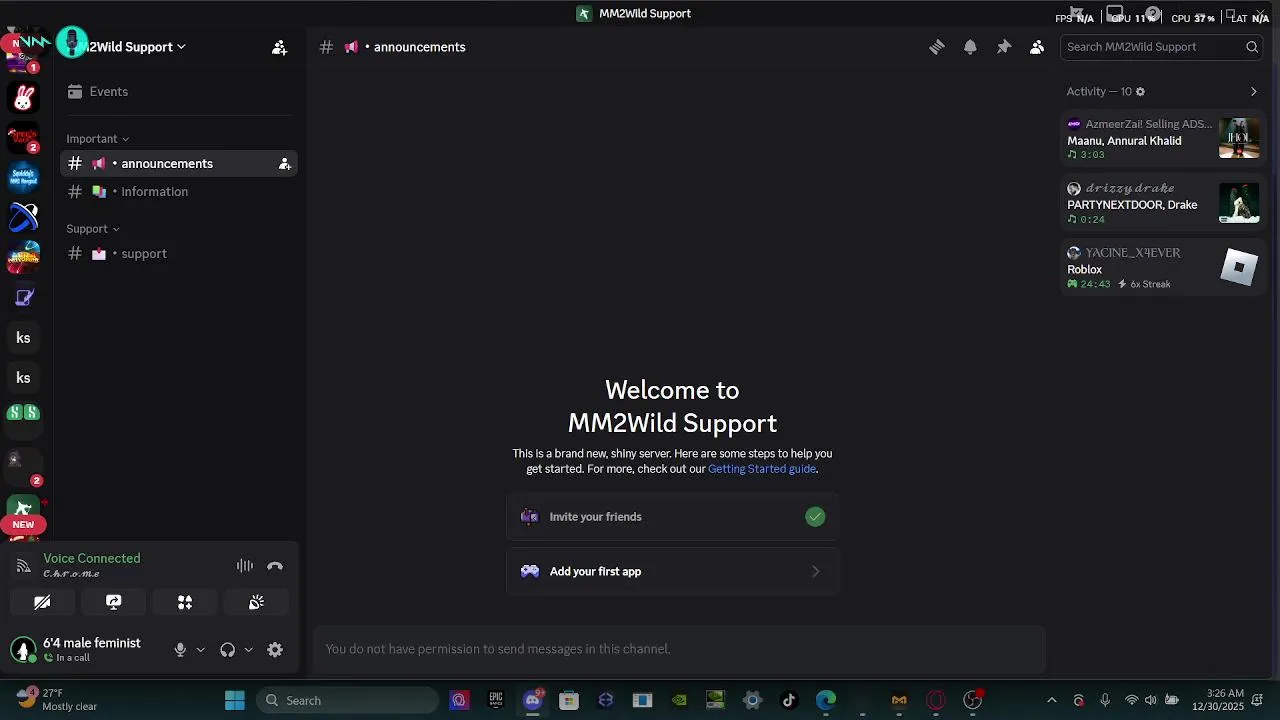Screen dimensions: 1280x720
Task: Open the Opera GX taskbar icon
Action: tap(936, 700)
